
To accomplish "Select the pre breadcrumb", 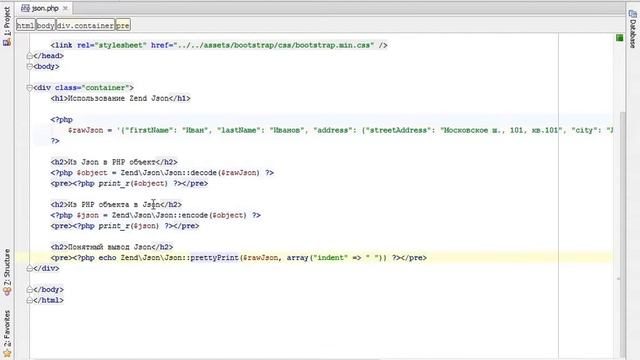I will click(x=122, y=25).
